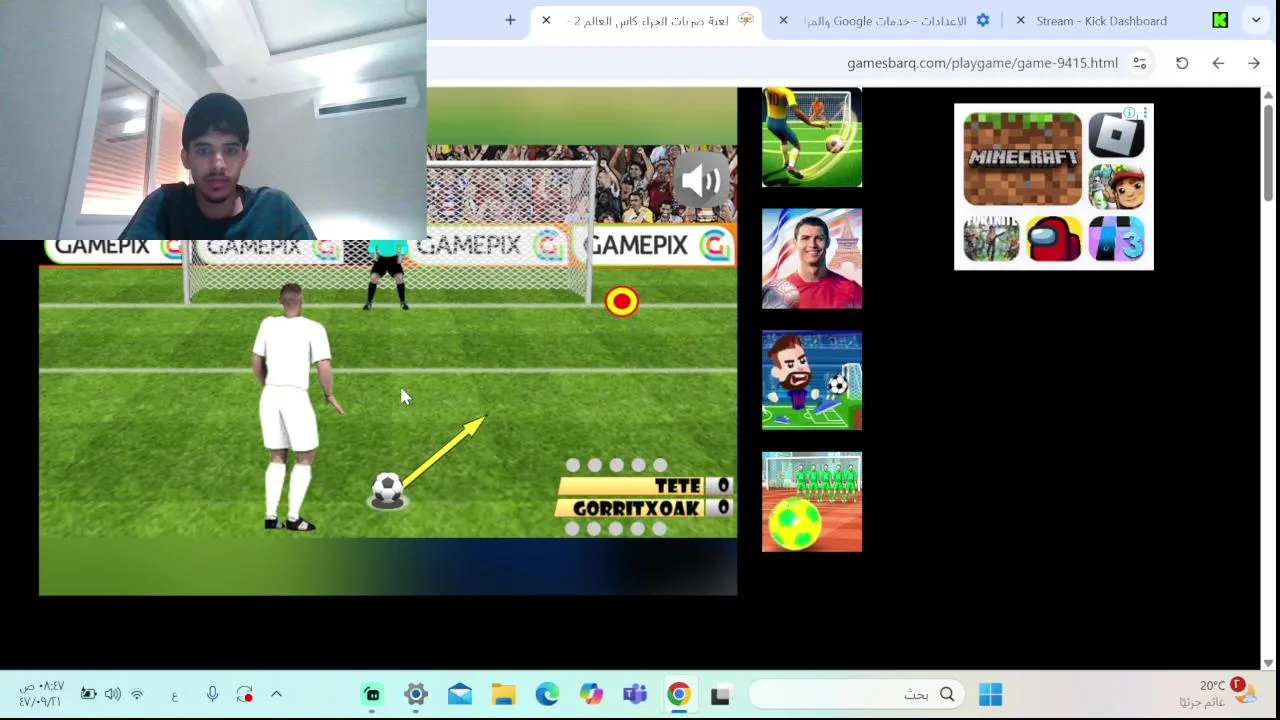
Task: Open Copilot from the taskbar
Action: [591, 694]
